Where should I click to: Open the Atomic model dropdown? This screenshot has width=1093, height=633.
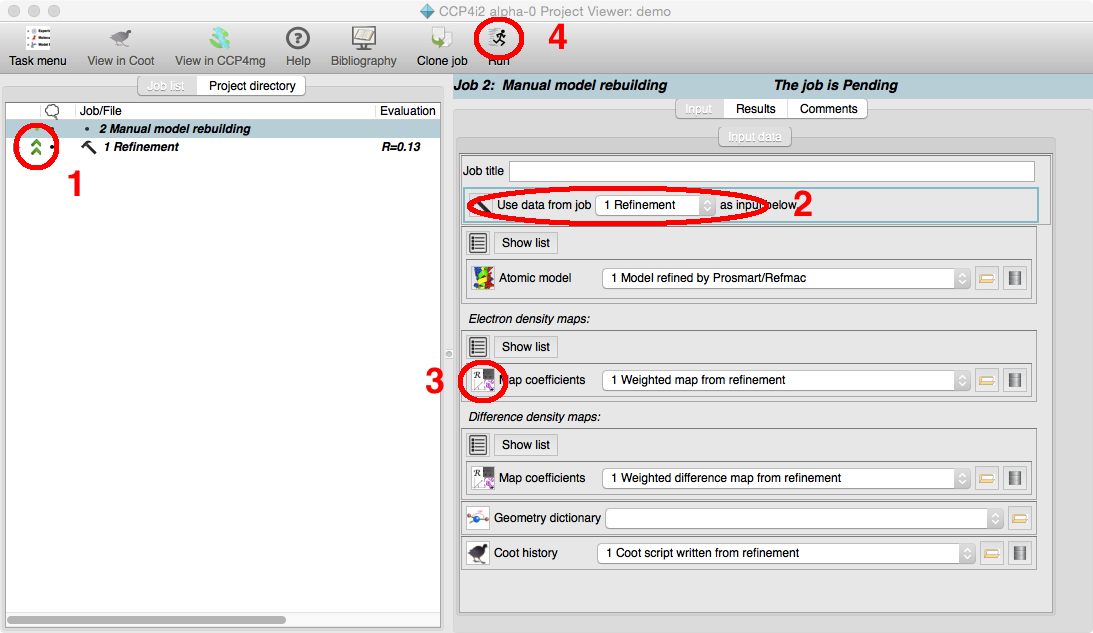pyautogui.click(x=786, y=278)
